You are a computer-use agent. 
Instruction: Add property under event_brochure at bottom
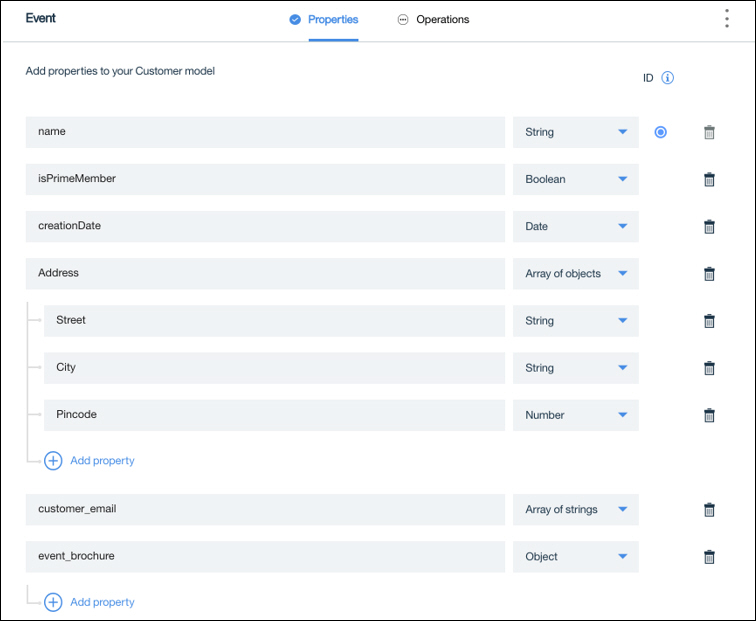pos(89,602)
